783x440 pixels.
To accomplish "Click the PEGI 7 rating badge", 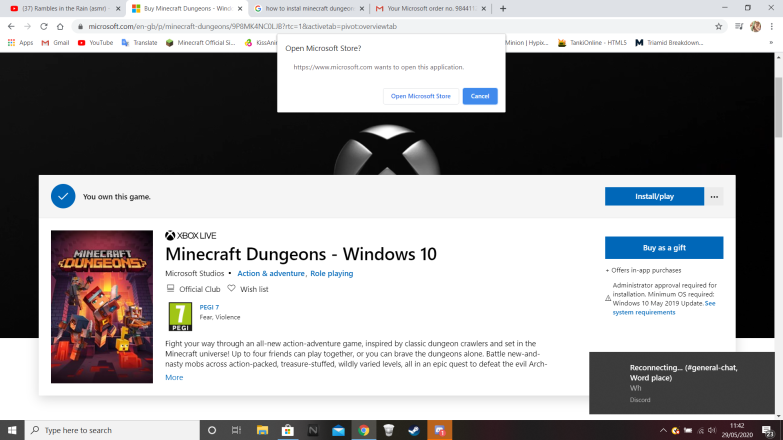I will (x=180, y=317).
